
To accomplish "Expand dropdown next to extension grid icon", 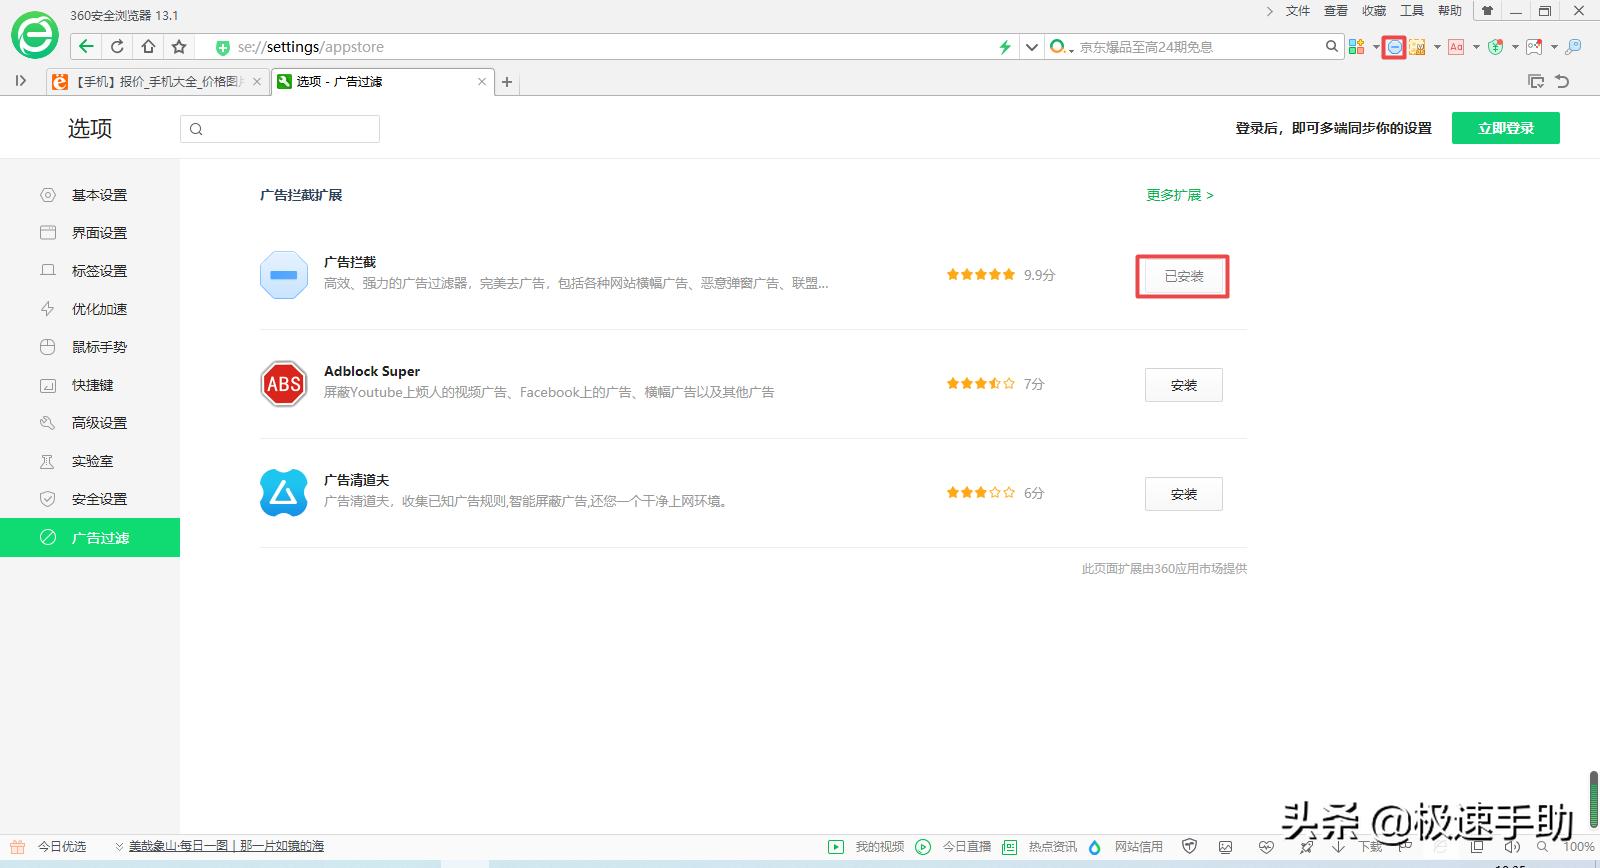I will point(1376,47).
